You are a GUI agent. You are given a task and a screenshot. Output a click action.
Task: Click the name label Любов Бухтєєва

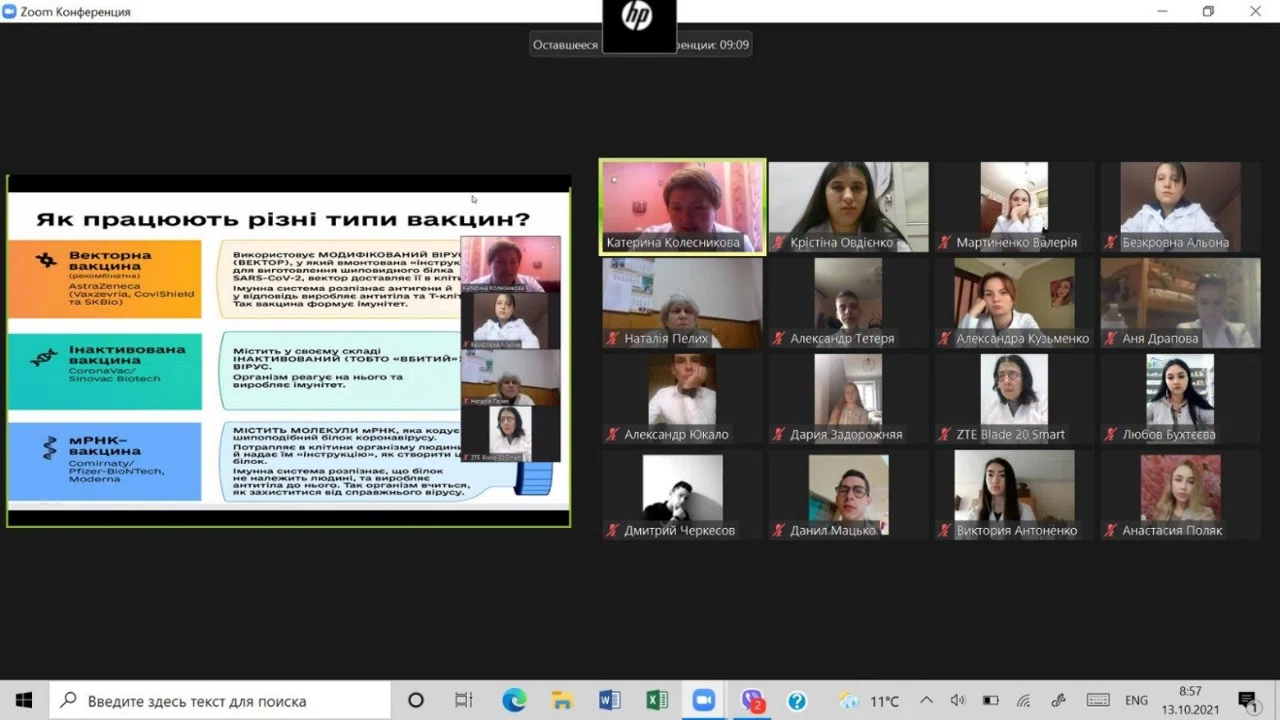click(1169, 434)
